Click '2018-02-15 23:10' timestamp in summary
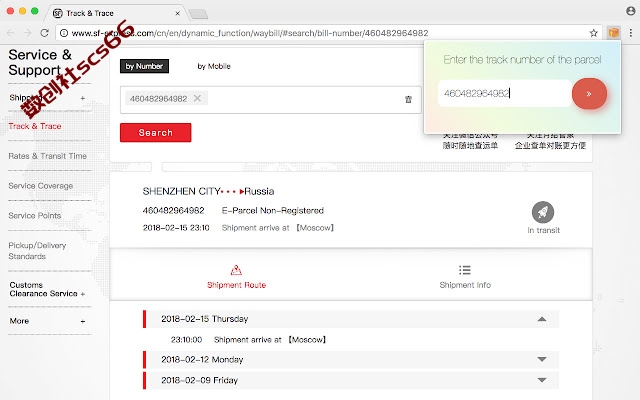 (x=176, y=228)
